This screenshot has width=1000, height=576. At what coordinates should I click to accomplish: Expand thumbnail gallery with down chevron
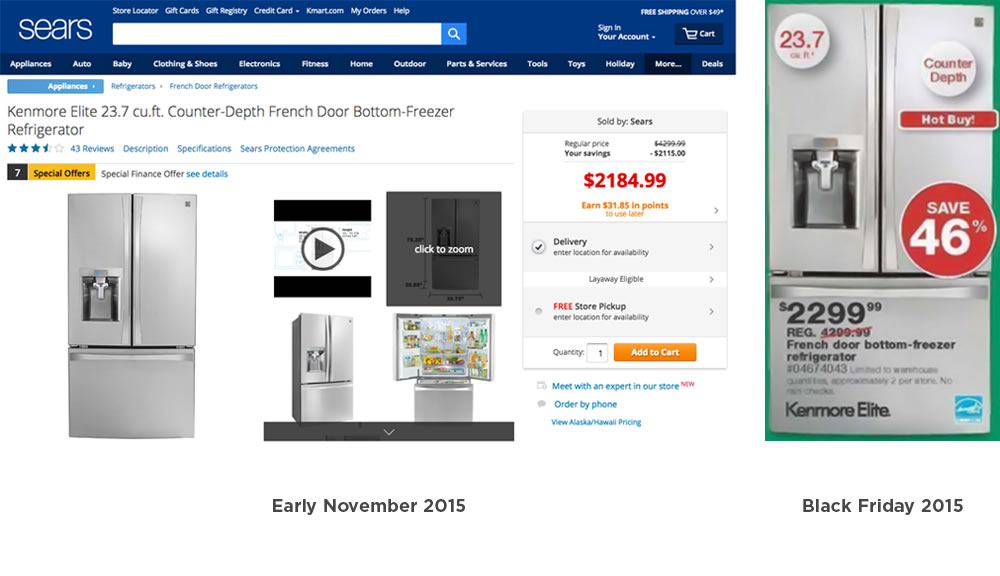(x=389, y=432)
